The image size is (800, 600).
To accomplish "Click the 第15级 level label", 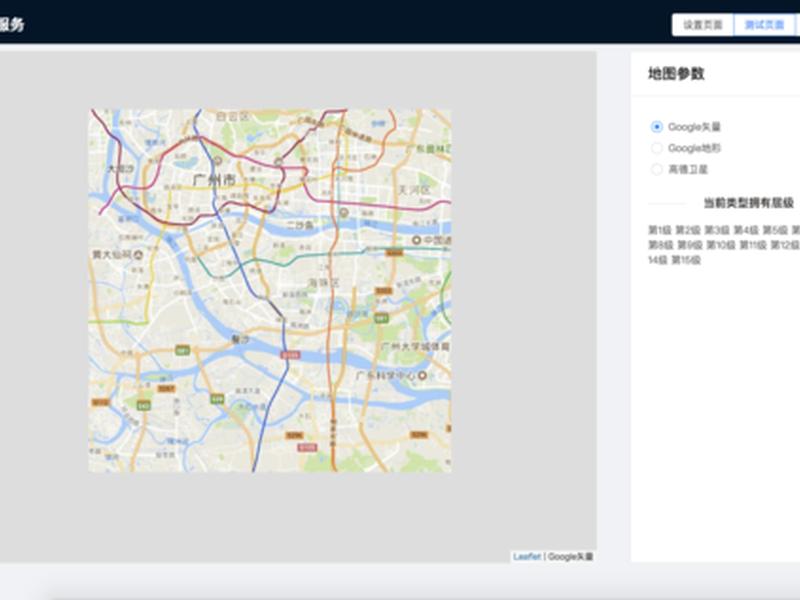I will click(686, 260).
